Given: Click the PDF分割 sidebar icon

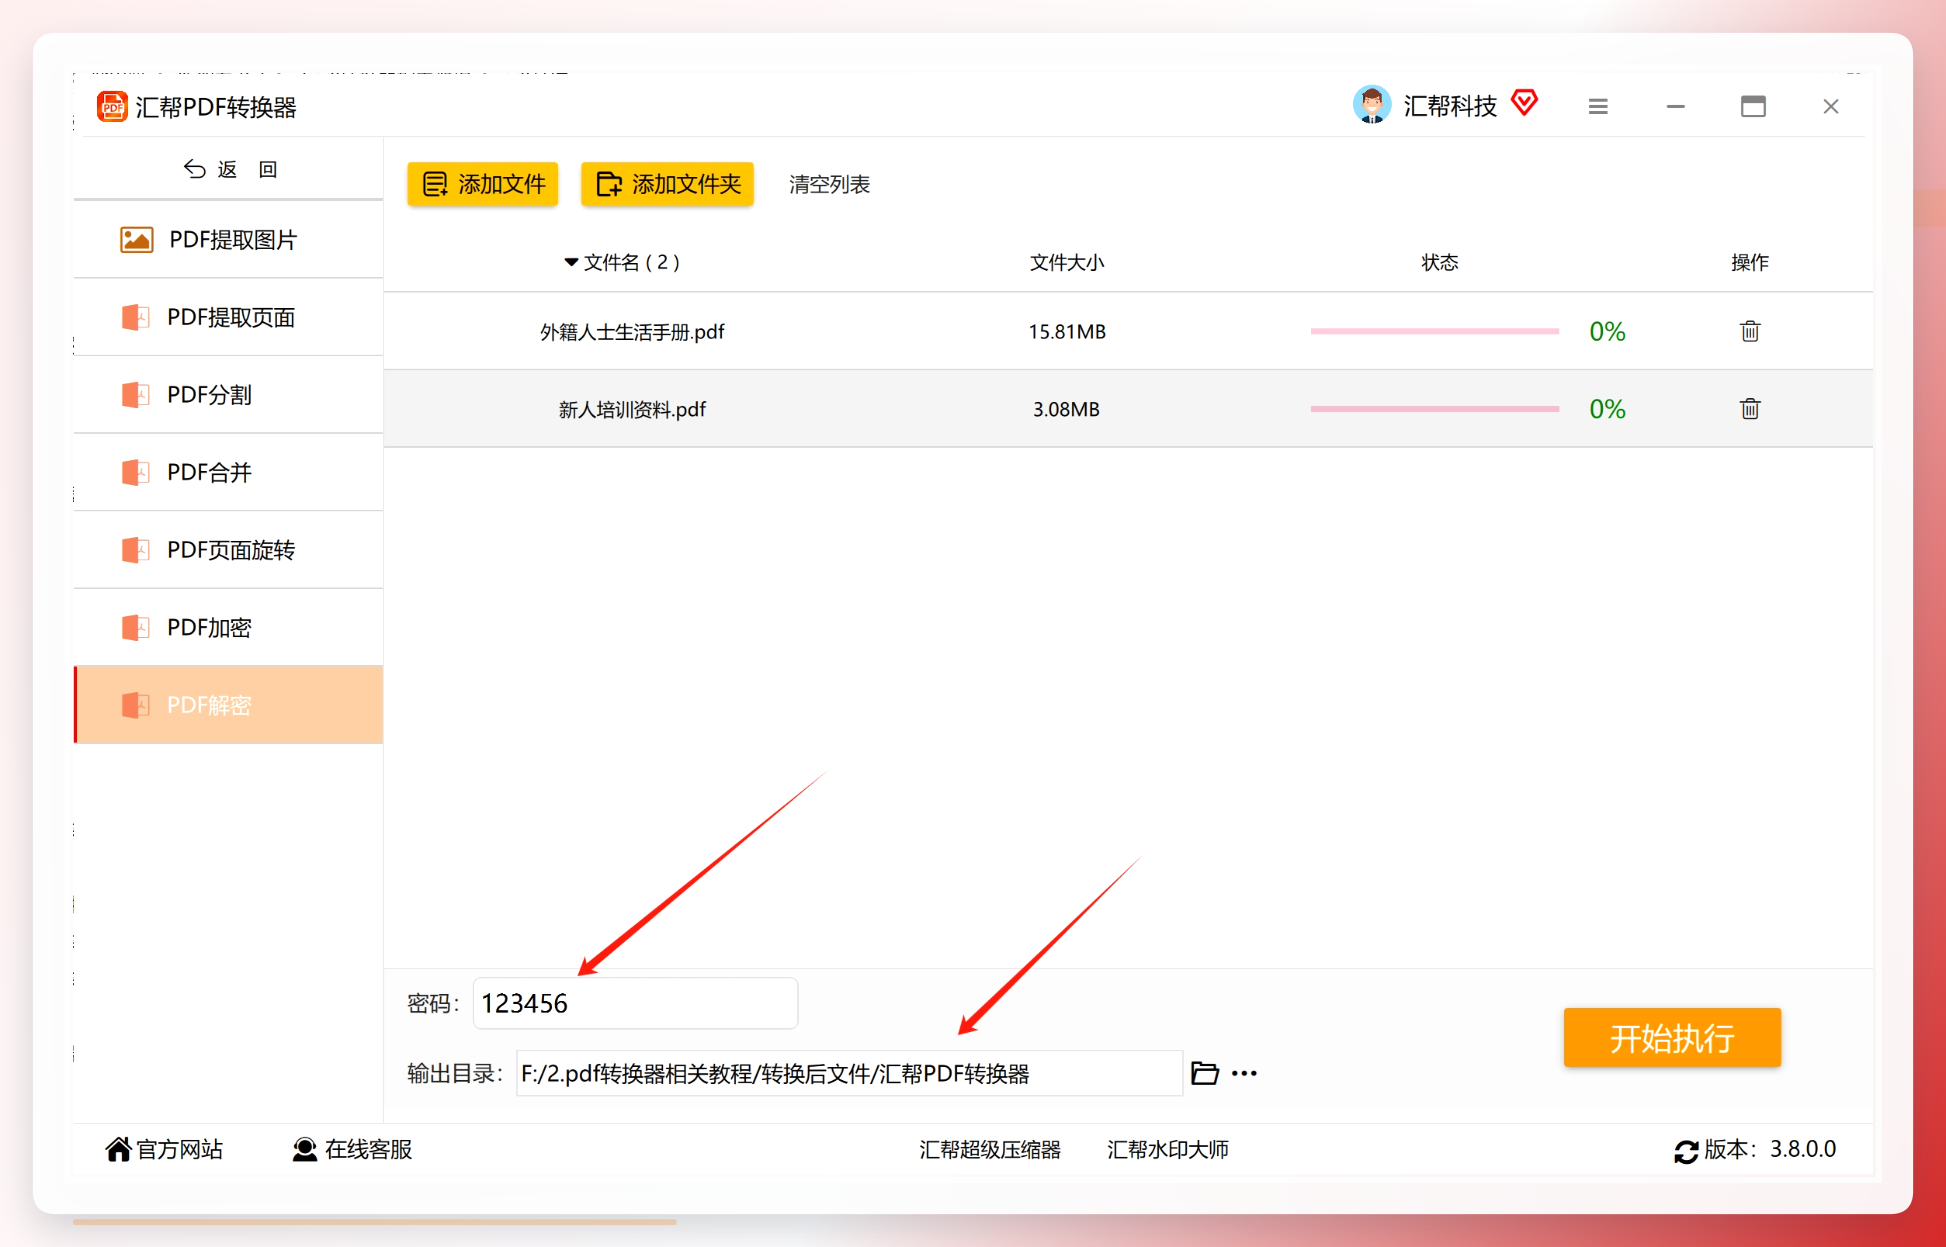Looking at the screenshot, I should 136,395.
